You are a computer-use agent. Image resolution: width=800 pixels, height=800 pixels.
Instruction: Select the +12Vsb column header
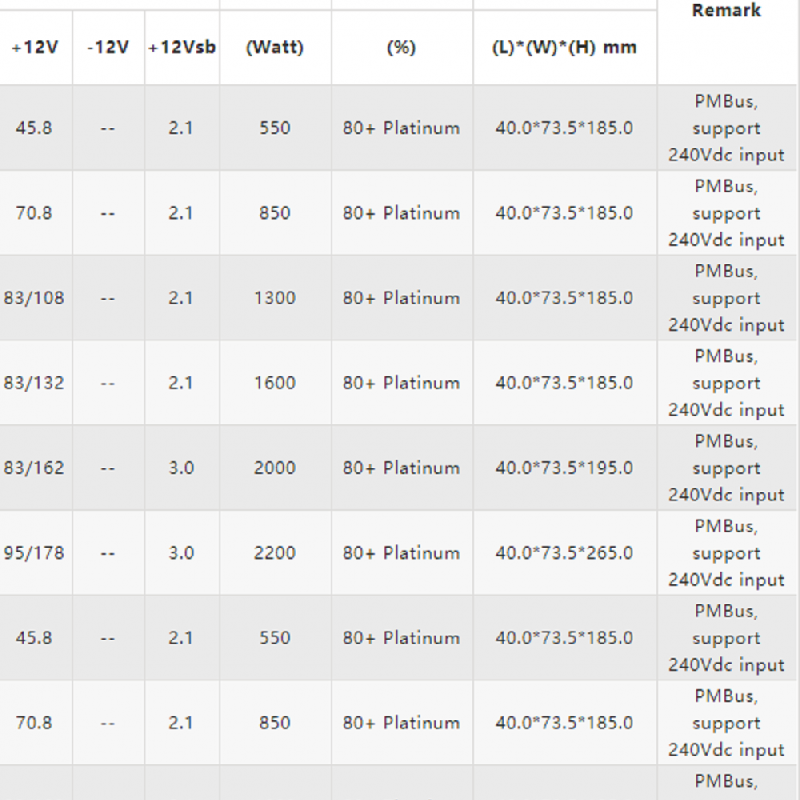coord(181,47)
